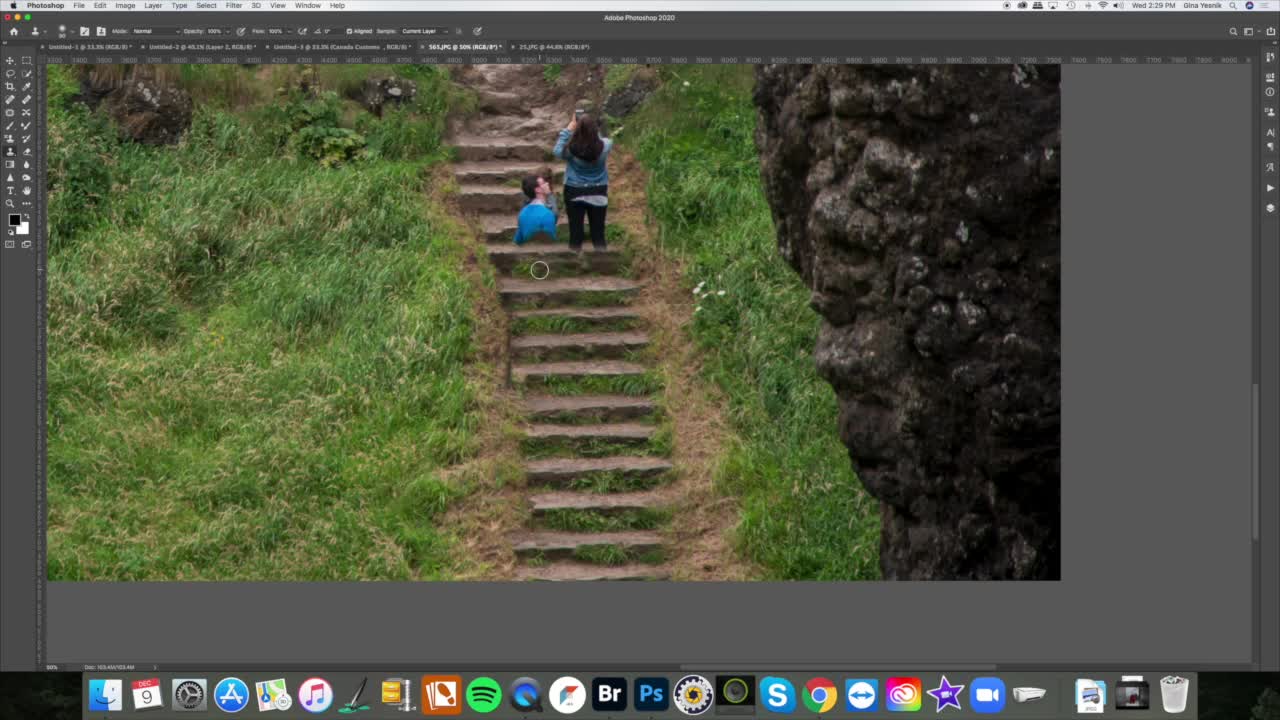Select the Clone Stamp tool in toolbox
The width and height of the screenshot is (1280, 720).
point(10,151)
